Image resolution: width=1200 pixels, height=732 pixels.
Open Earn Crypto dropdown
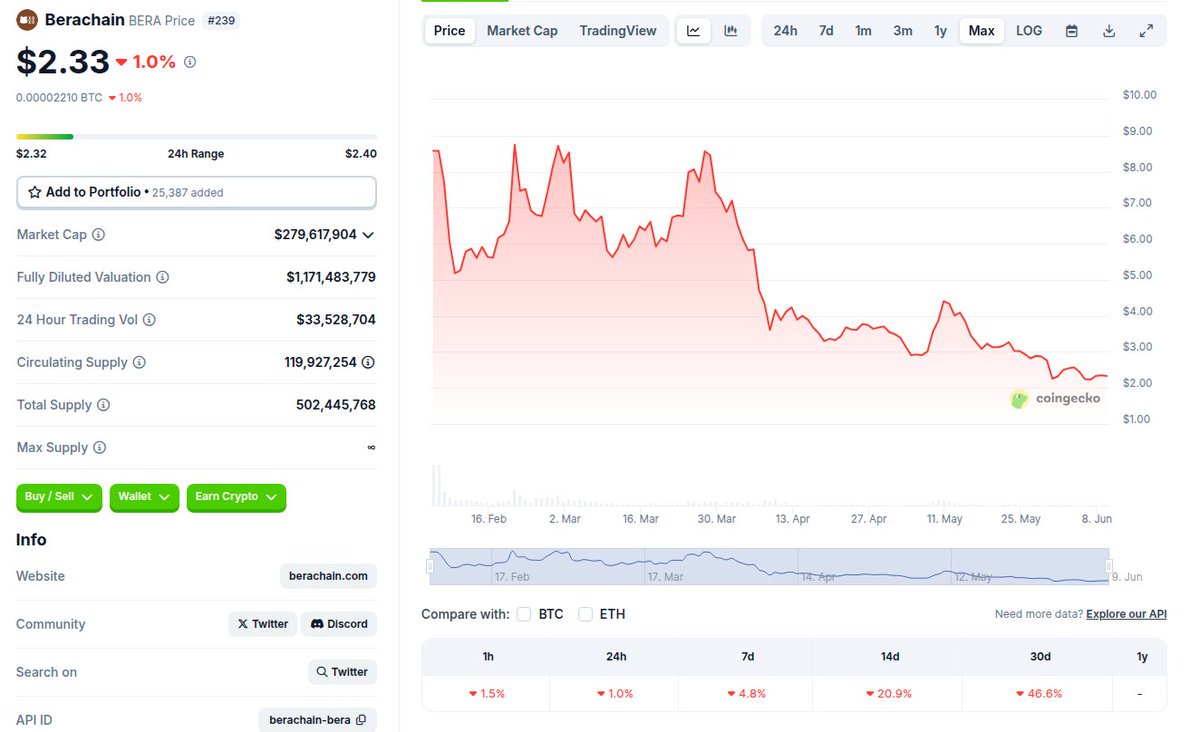(236, 497)
